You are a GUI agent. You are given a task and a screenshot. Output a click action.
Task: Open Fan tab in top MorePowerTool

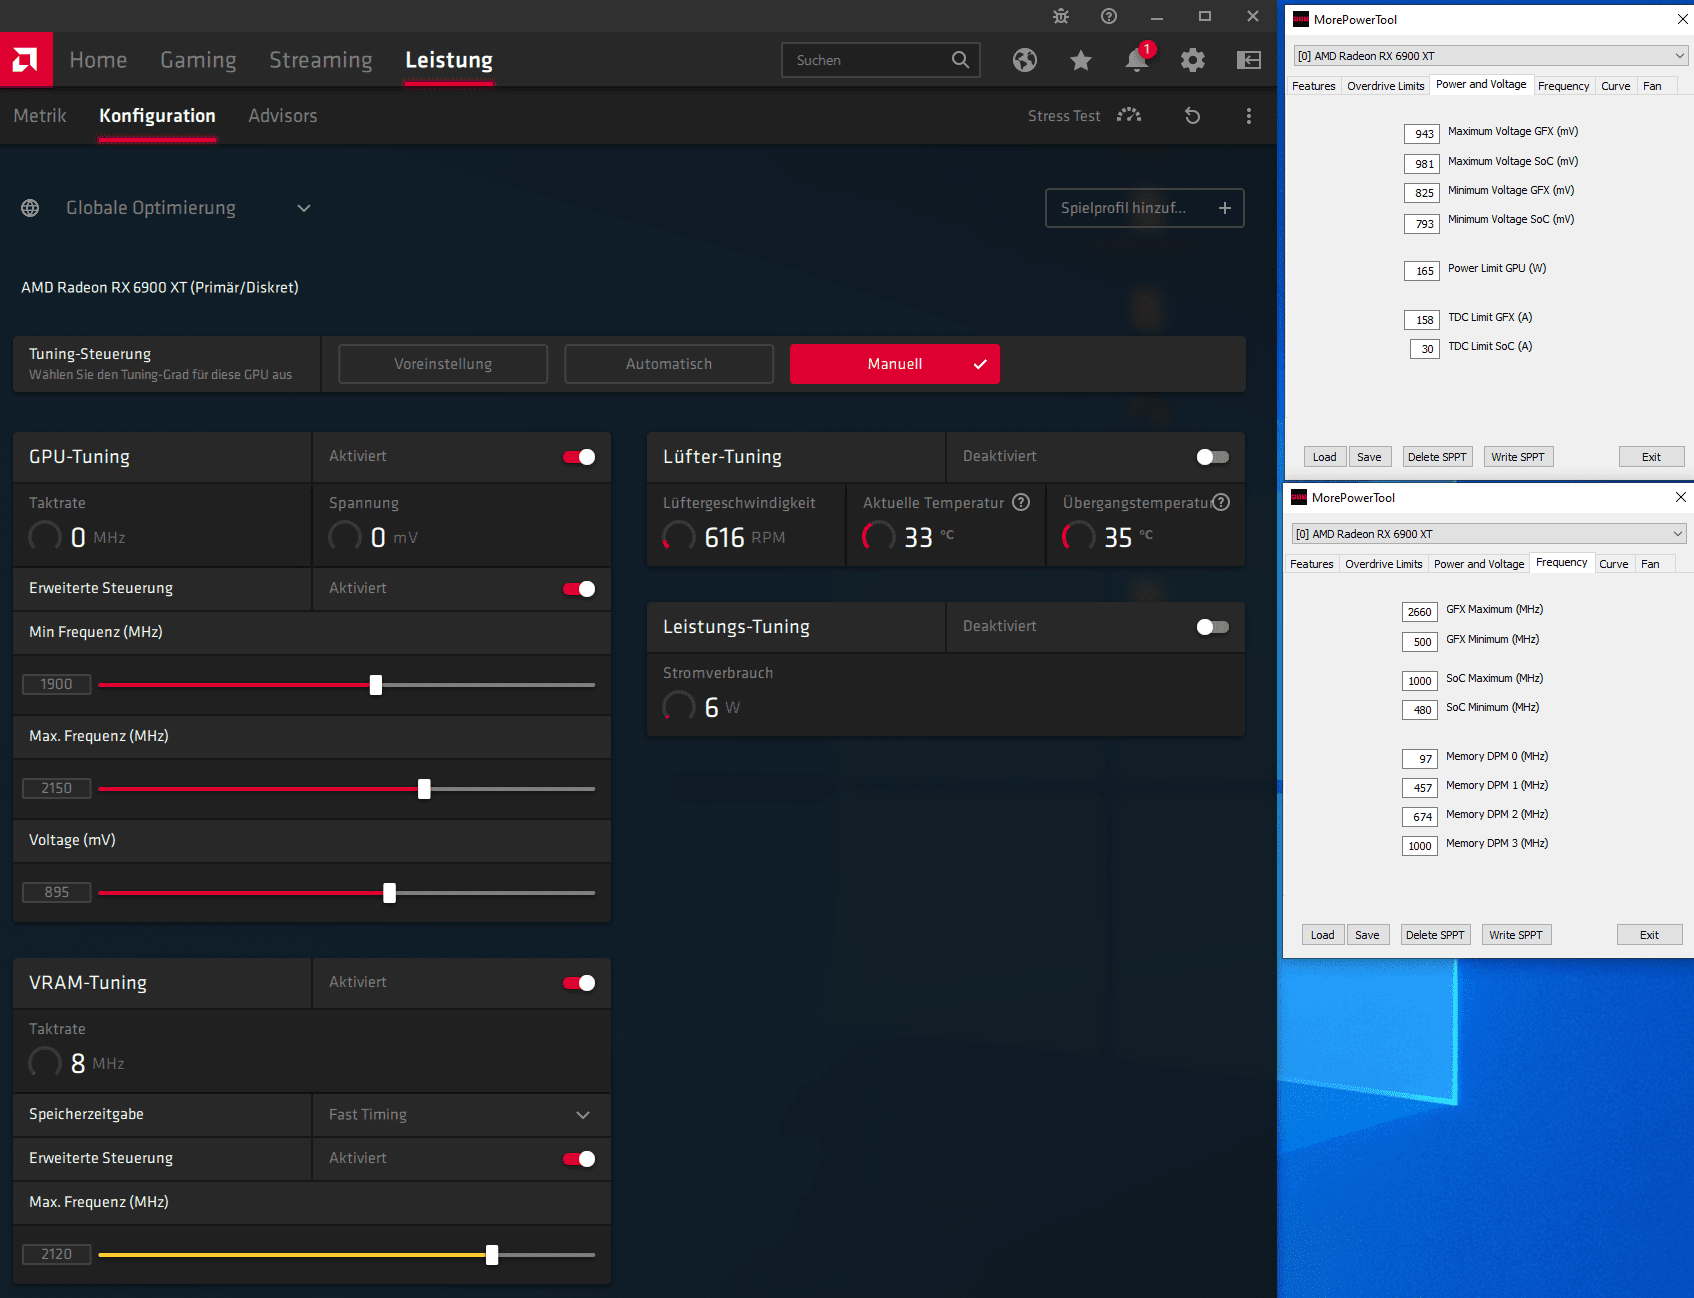pyautogui.click(x=1652, y=86)
